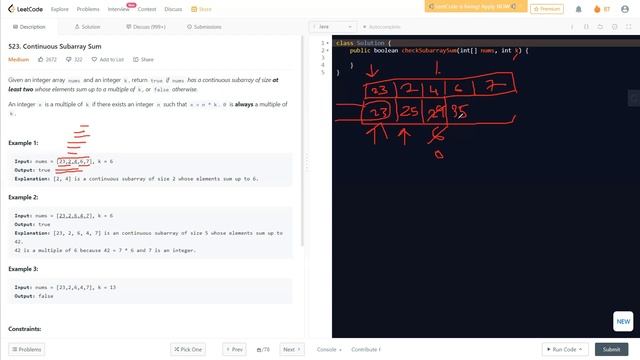Open the Problems nav link
This screenshot has height=360, width=640.
point(88,9)
